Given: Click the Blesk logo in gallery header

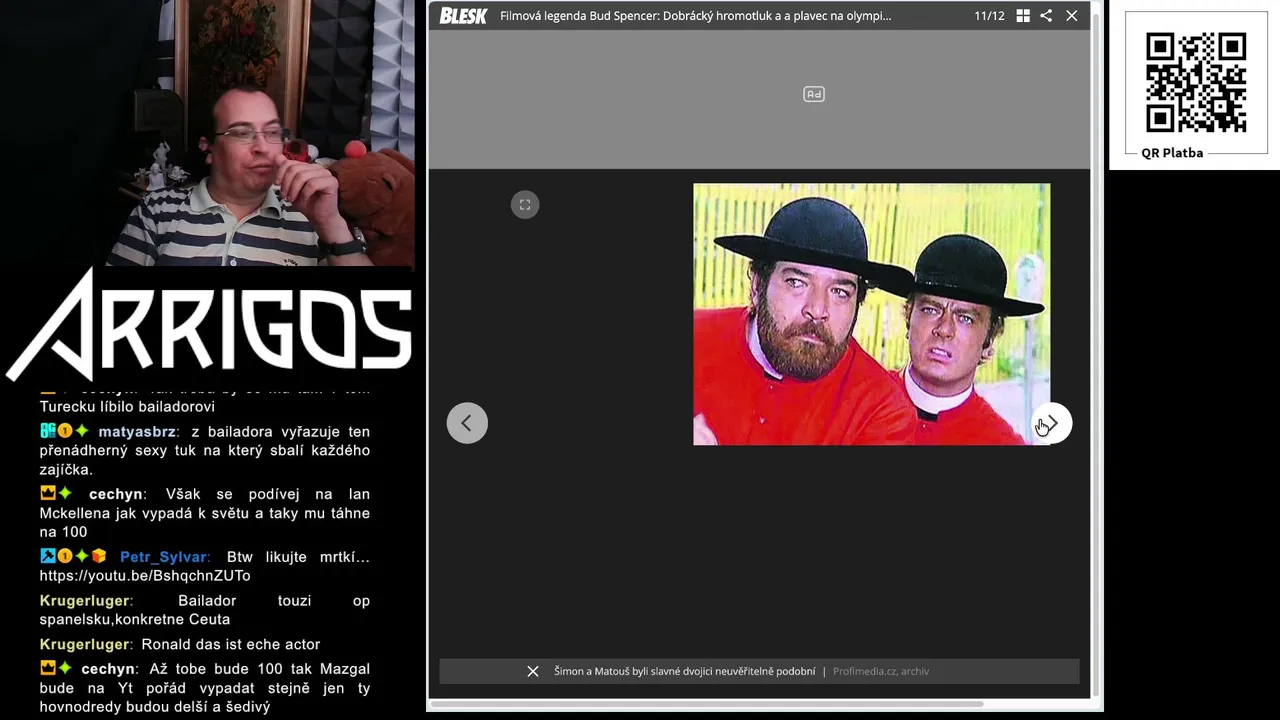Looking at the screenshot, I should tap(463, 16).
